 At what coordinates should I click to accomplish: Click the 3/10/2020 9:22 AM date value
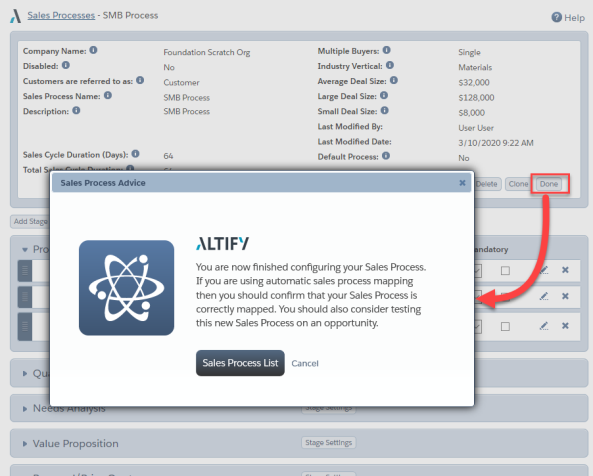(496, 143)
